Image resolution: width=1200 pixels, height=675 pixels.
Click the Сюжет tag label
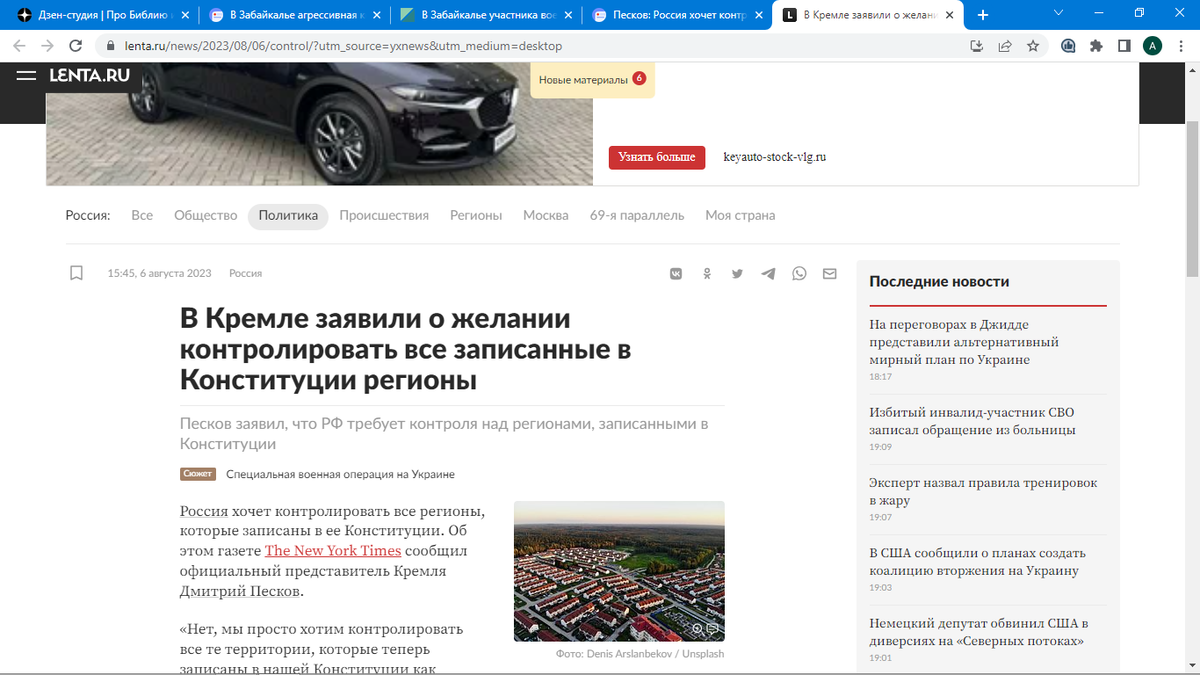click(x=198, y=474)
